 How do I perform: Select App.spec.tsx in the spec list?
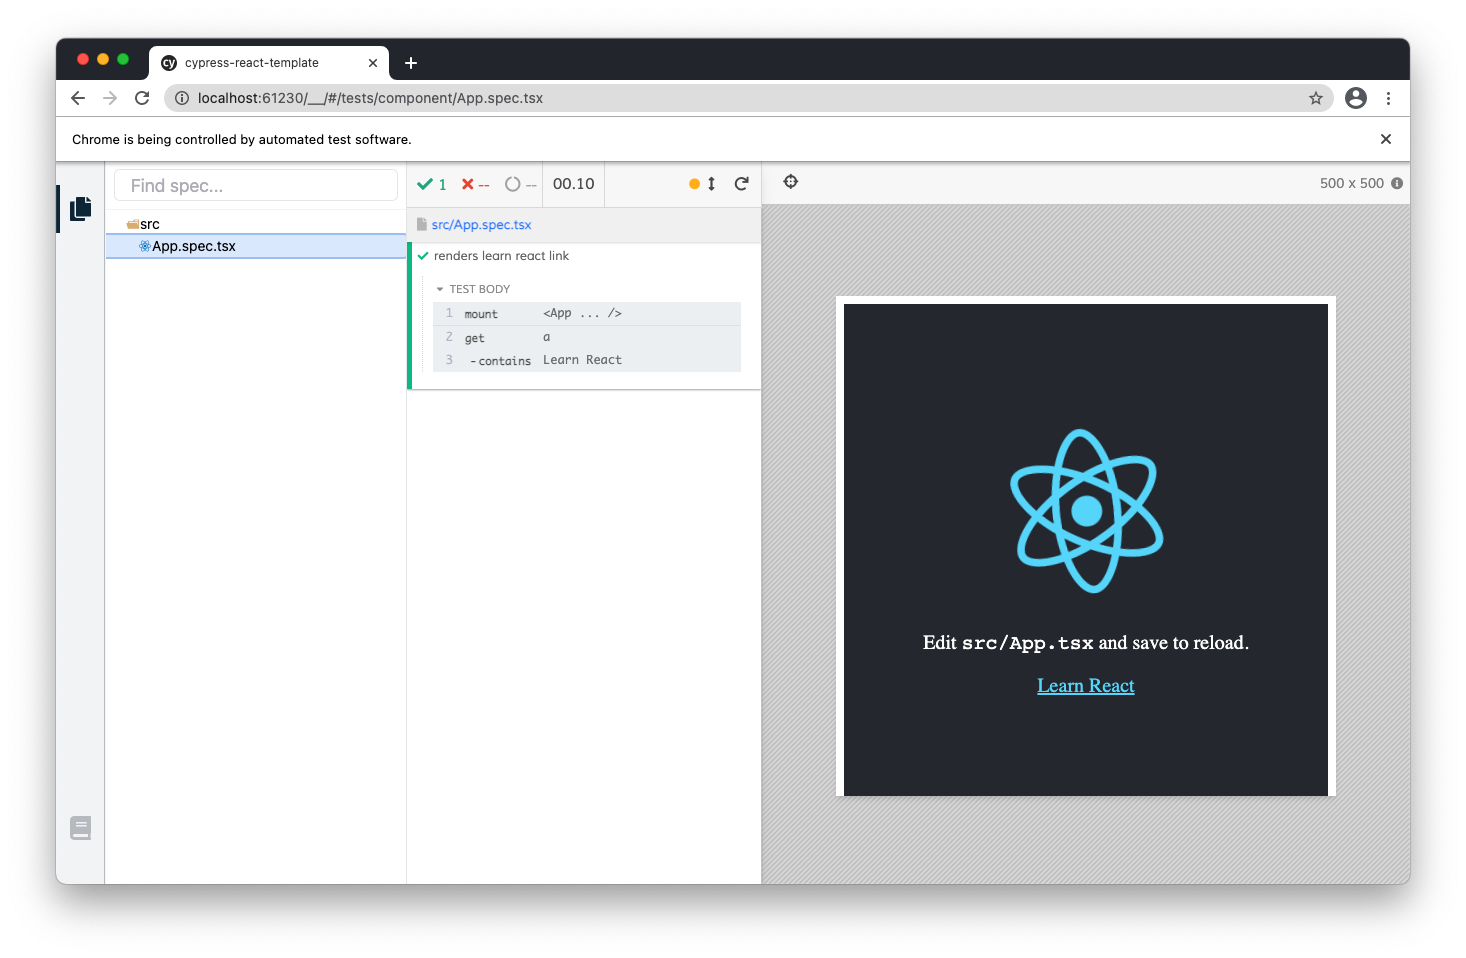[256, 246]
